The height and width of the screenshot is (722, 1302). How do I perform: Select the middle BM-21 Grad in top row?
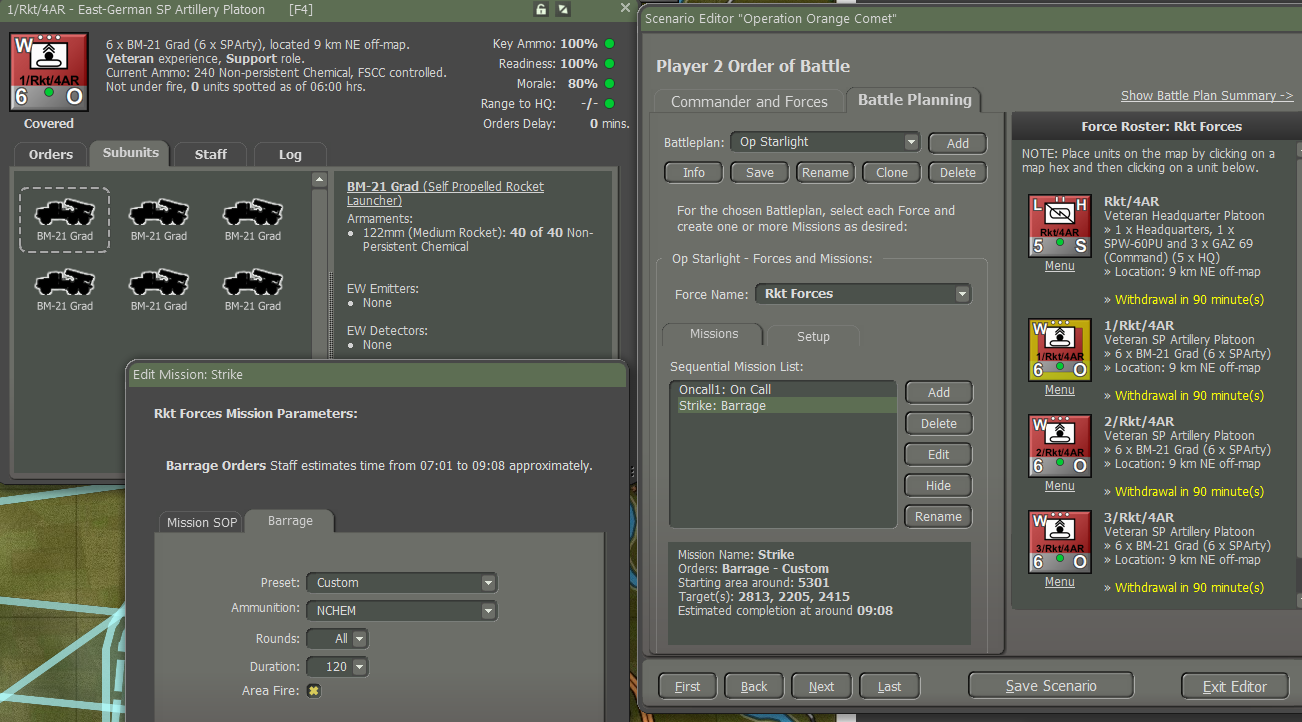coord(159,219)
